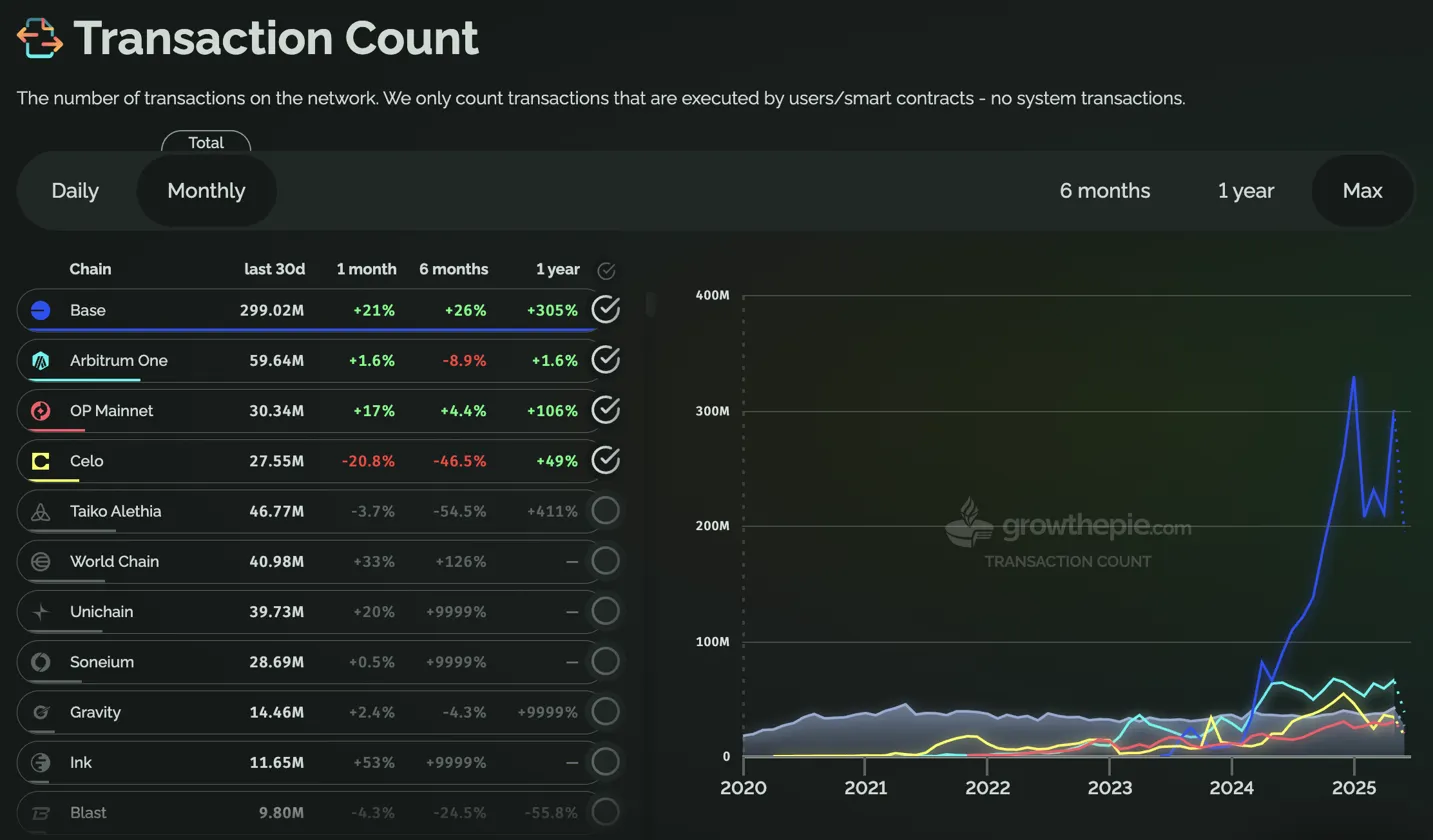The image size is (1433, 840).
Task: Sort by the last 30d column
Action: pos(274,269)
